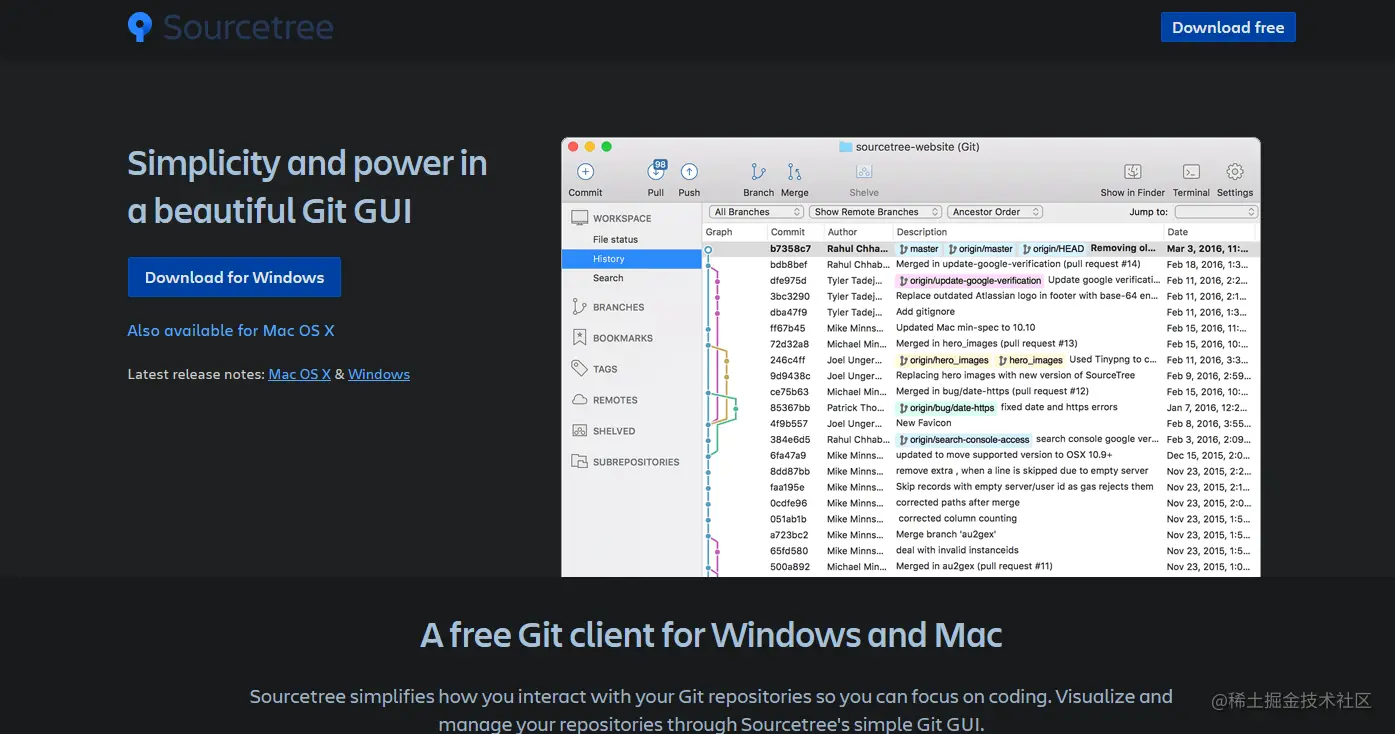Click the red close window button
This screenshot has height=734, width=1395.
pyautogui.click(x=574, y=147)
